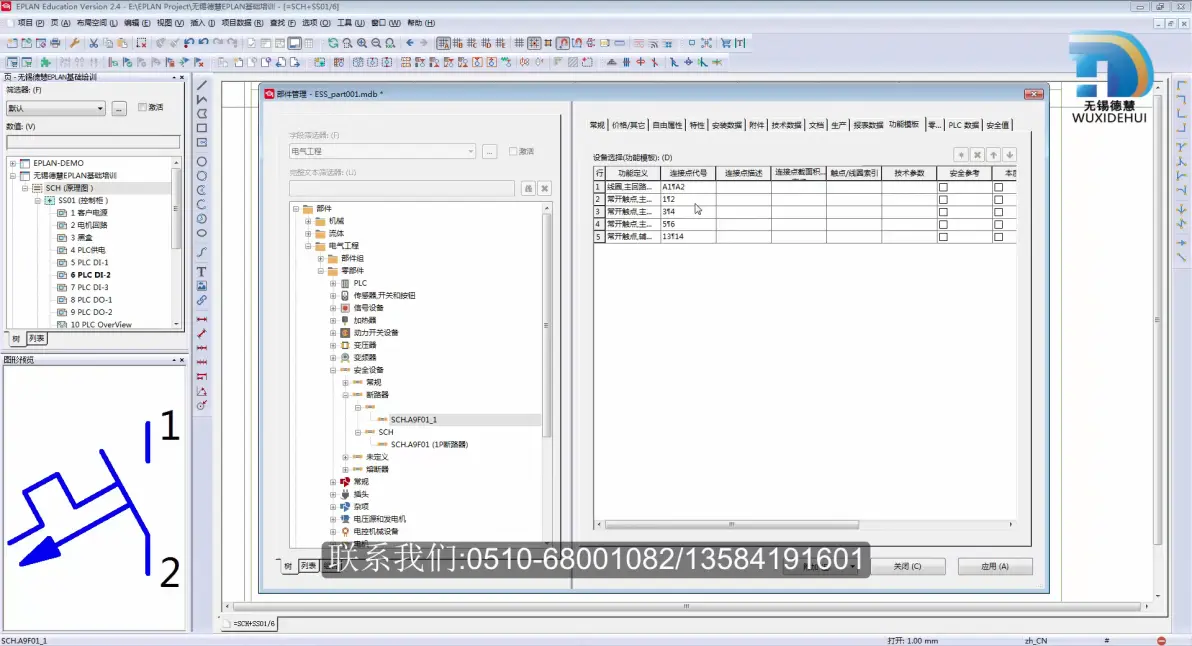This screenshot has width=1192, height=646.
Task: Tick the 安全参考 checkbox in row 3
Action: pyautogui.click(x=943, y=212)
